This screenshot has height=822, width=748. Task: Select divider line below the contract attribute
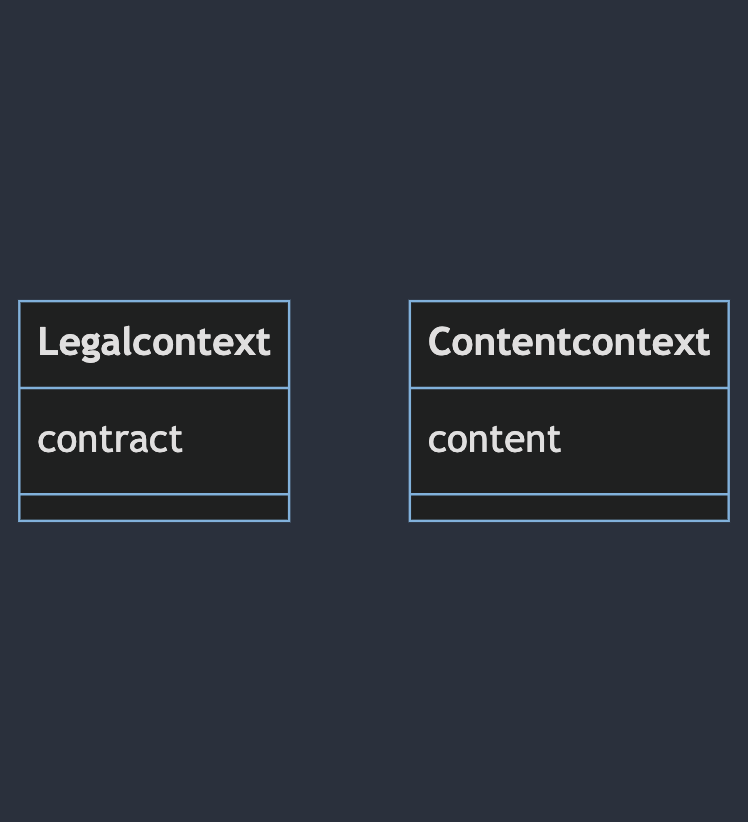[154, 494]
